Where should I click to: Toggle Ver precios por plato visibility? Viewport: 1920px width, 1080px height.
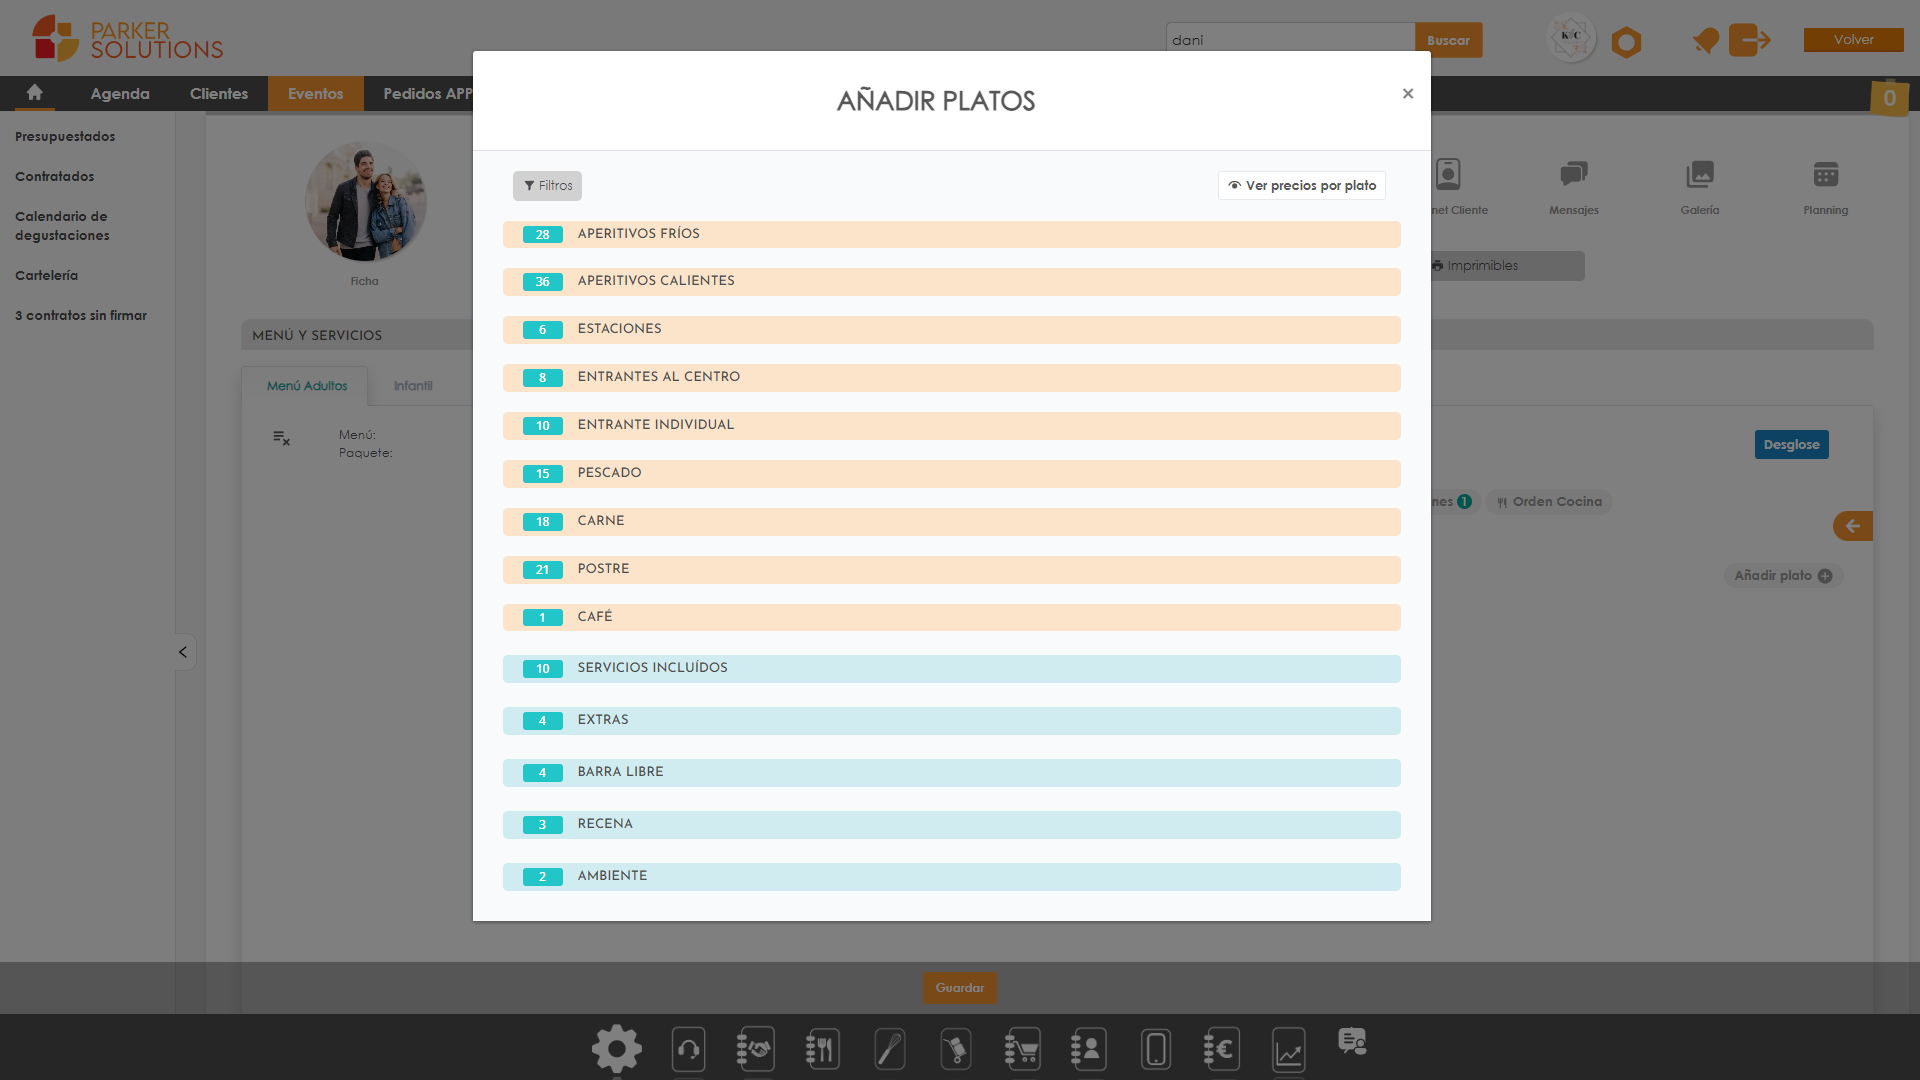click(x=1301, y=186)
